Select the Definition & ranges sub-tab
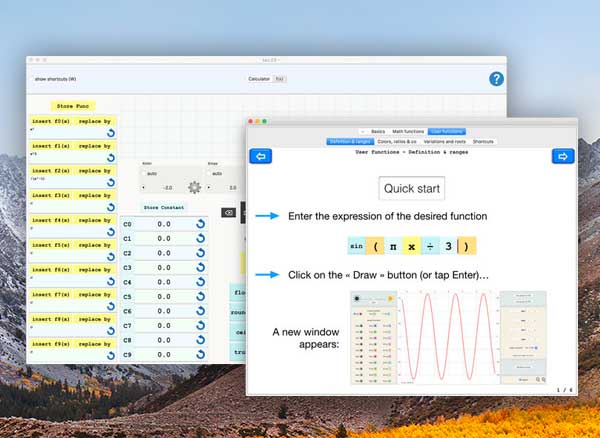600x438 pixels. click(x=350, y=142)
